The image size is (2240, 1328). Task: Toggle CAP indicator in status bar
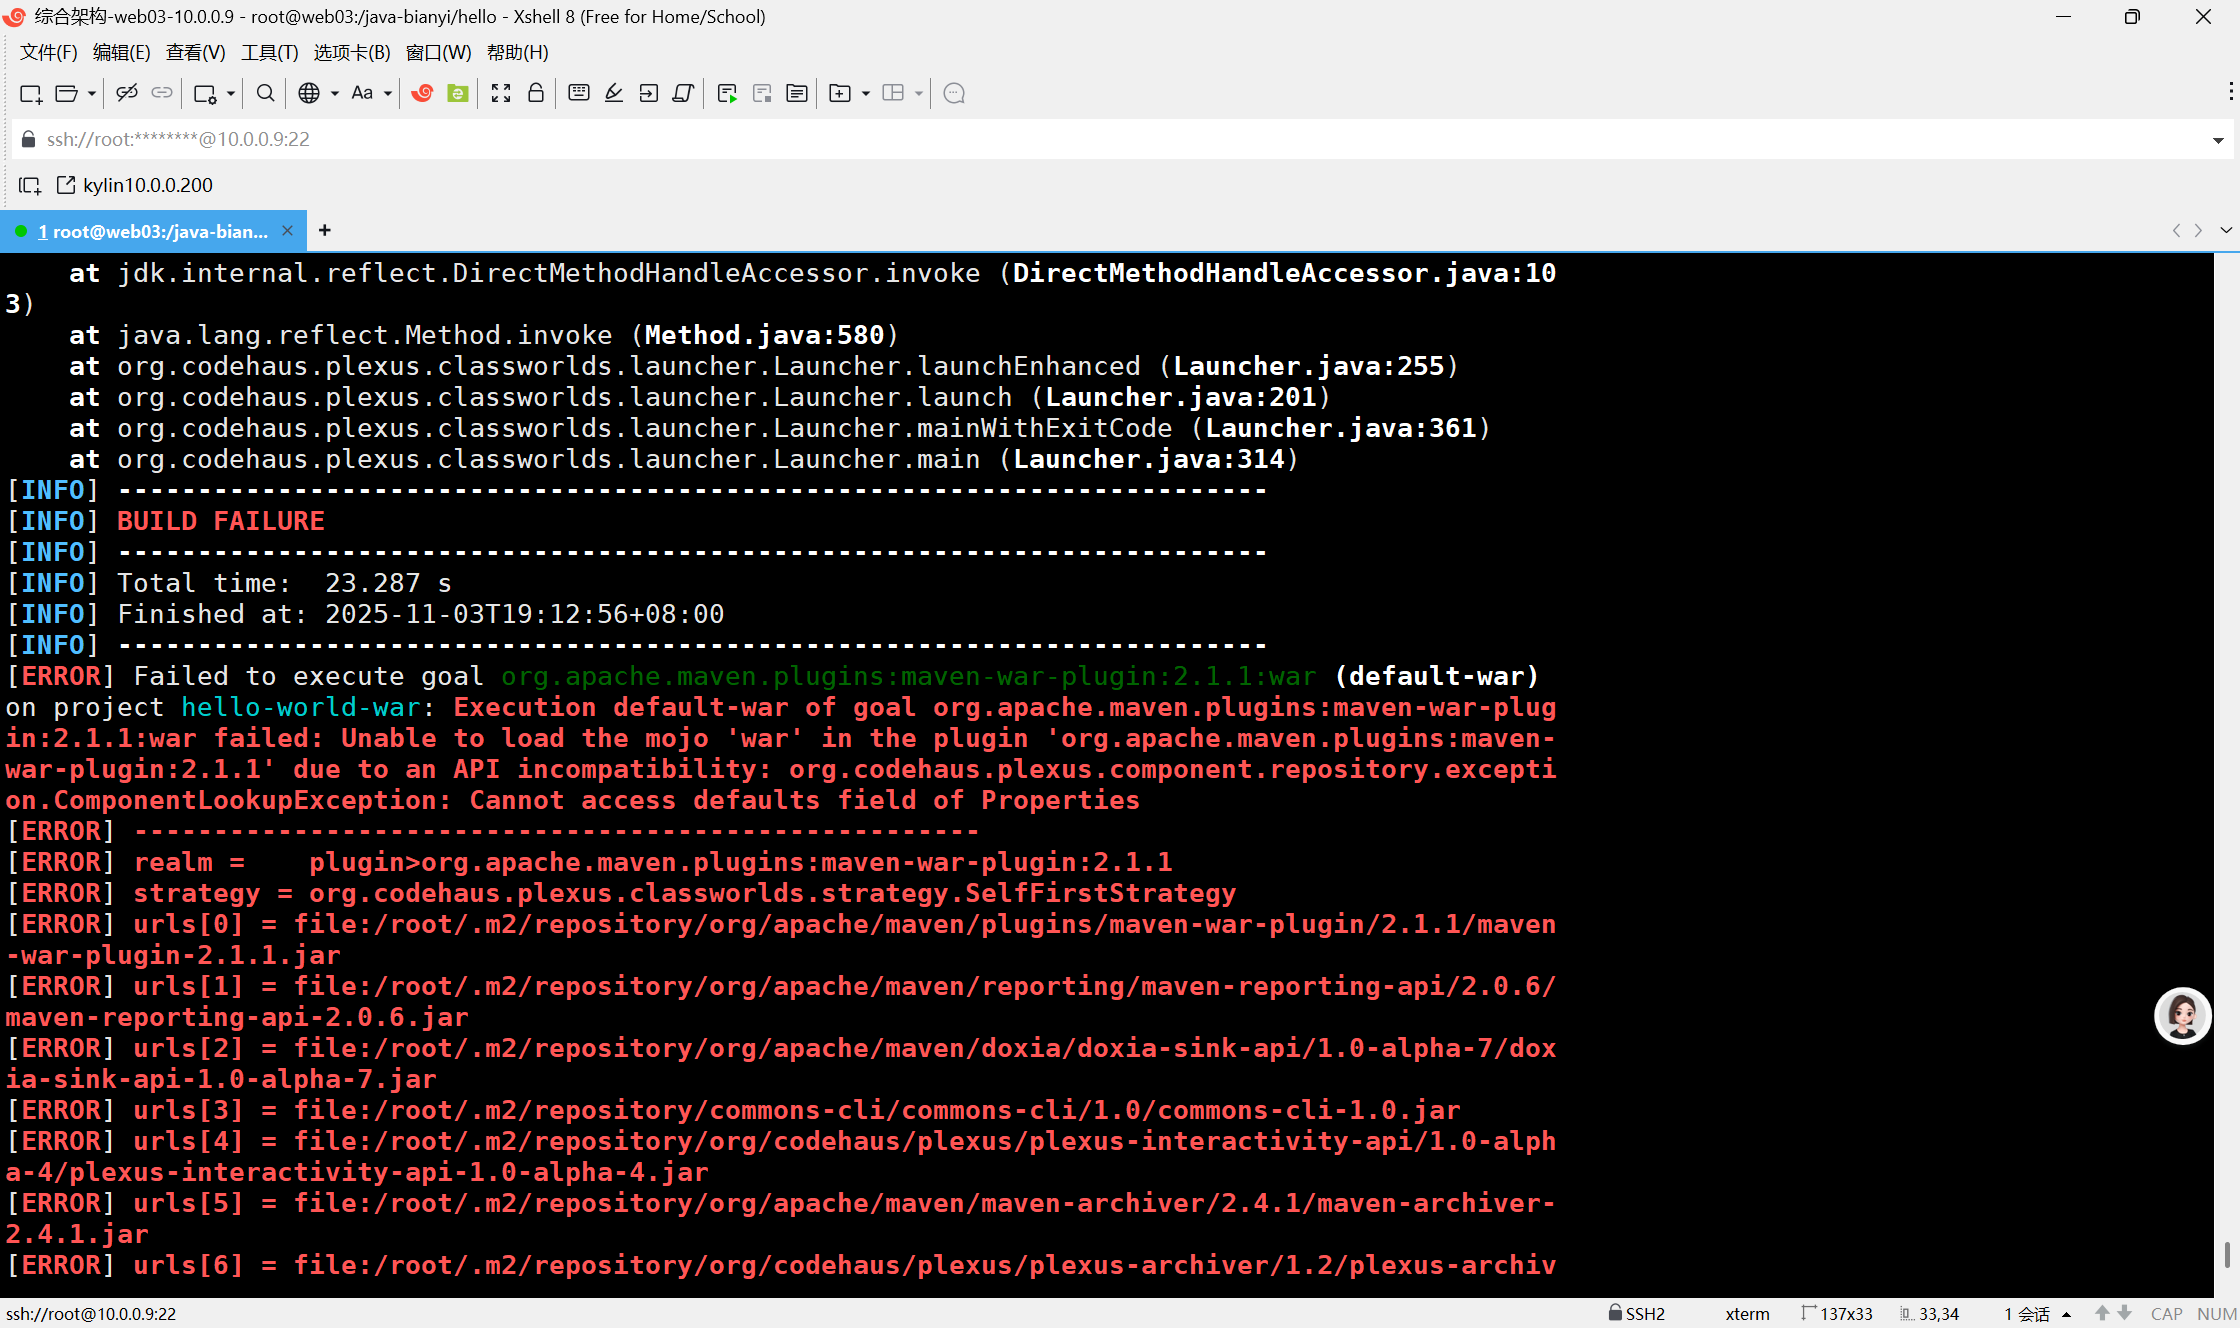(2166, 1314)
